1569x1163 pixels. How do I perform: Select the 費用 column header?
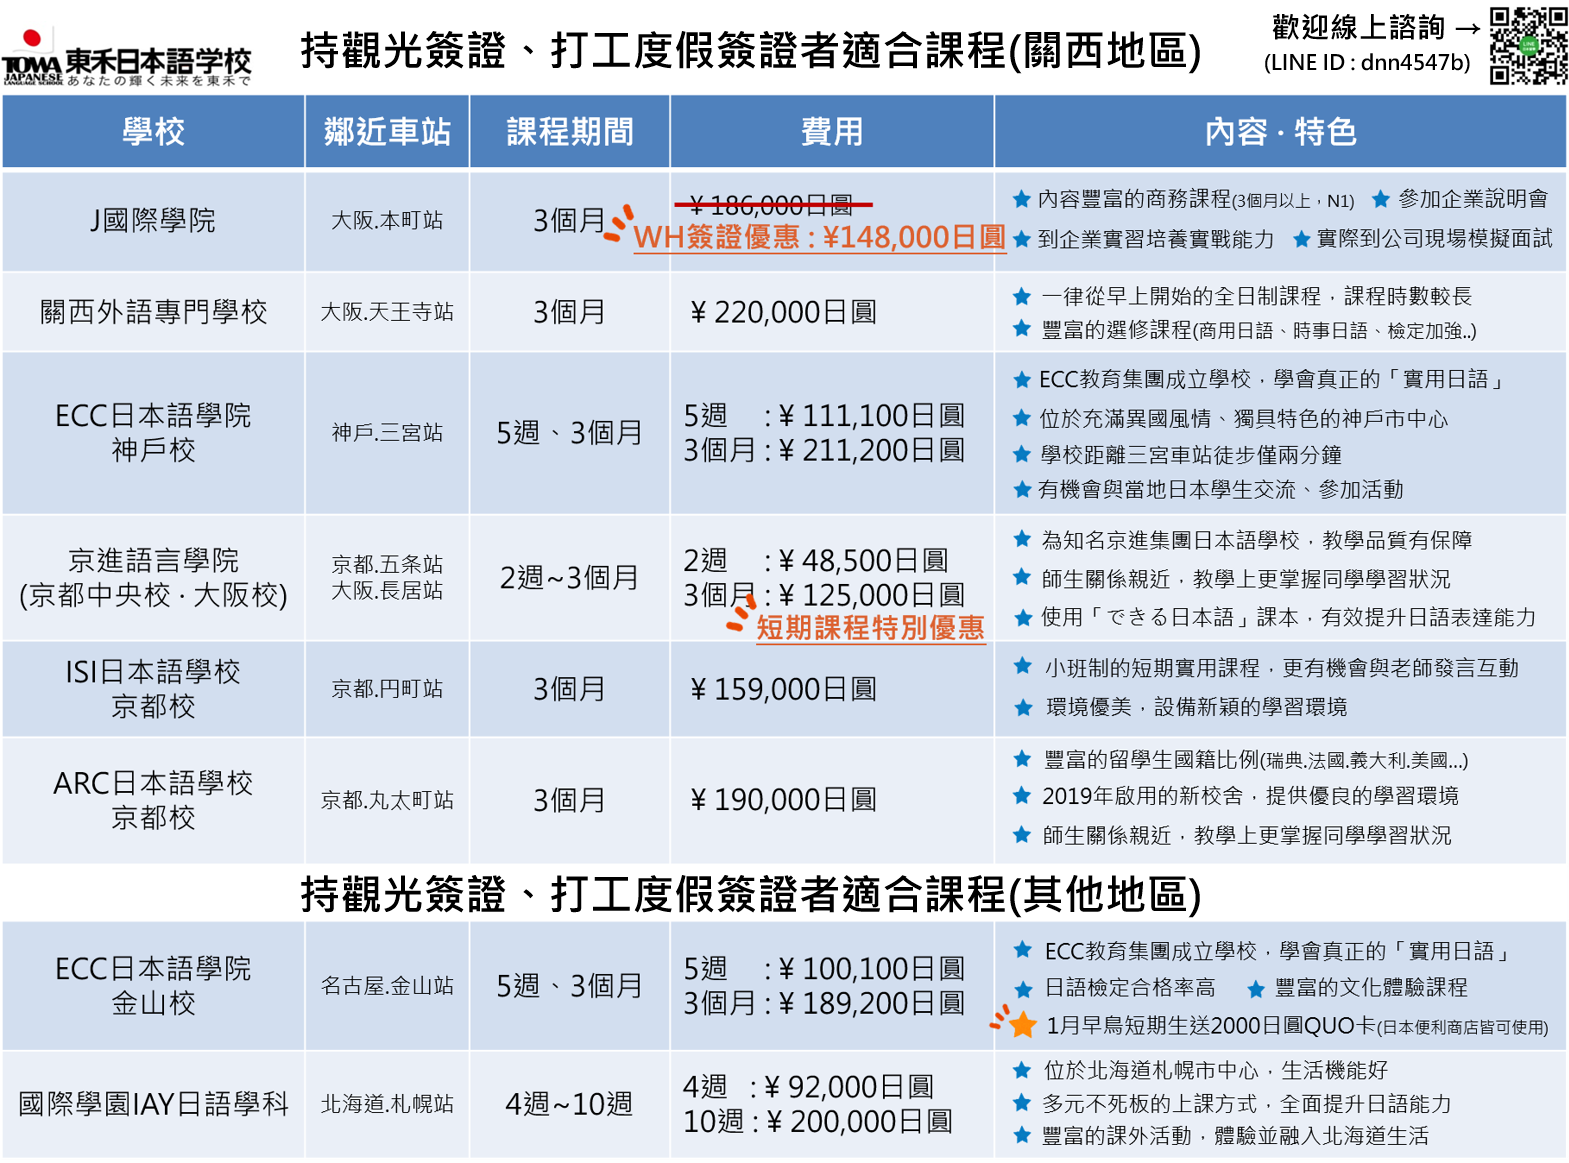(x=831, y=132)
